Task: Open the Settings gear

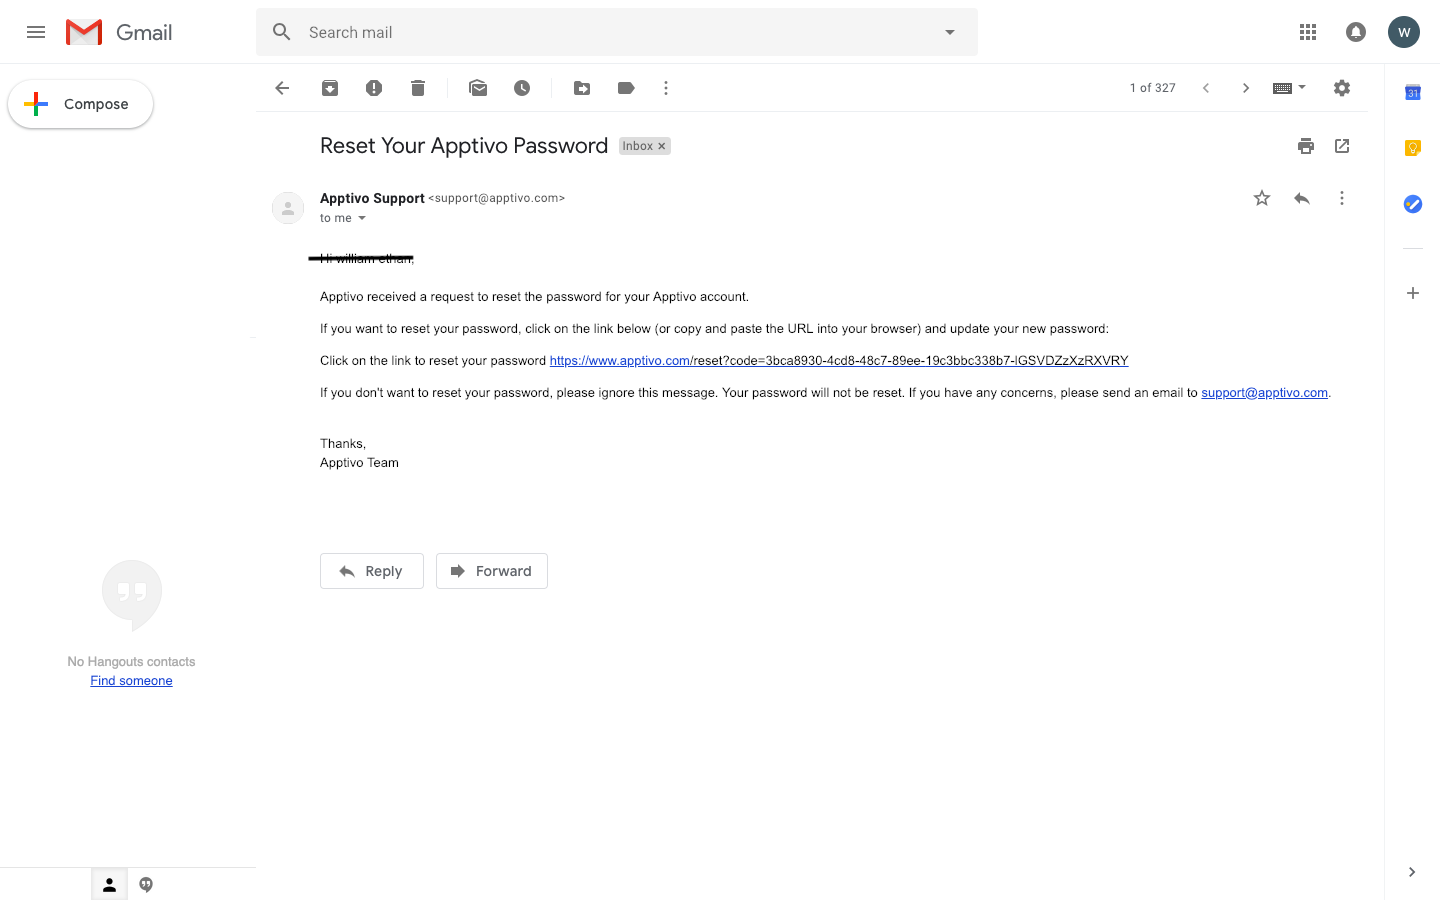Action: point(1342,88)
